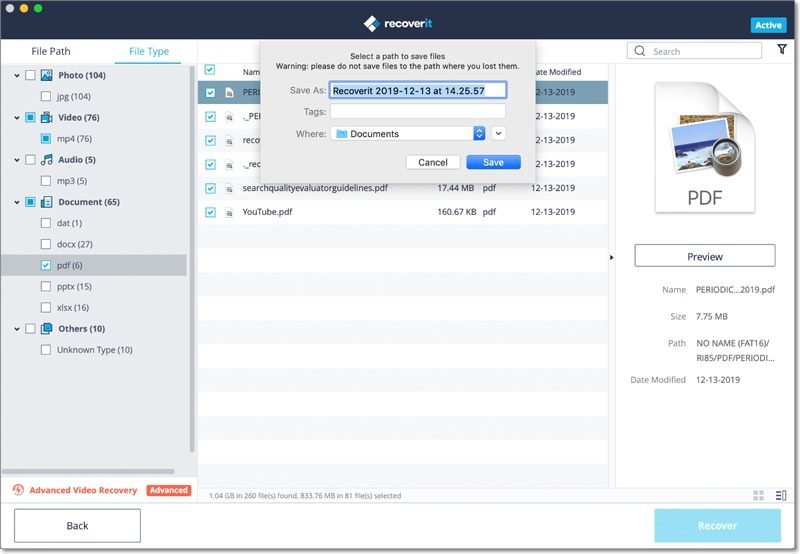Click the PDF preview thumbnail
Screen dimensions: 800x554
(705, 147)
